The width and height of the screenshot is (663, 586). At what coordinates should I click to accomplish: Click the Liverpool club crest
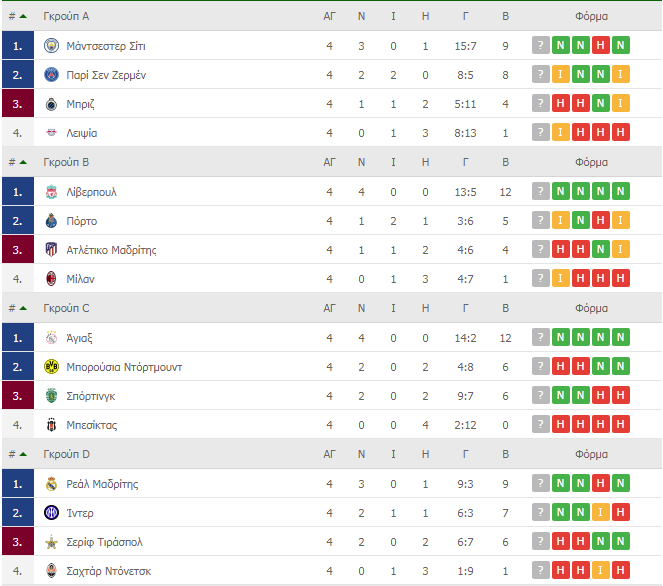click(x=52, y=192)
